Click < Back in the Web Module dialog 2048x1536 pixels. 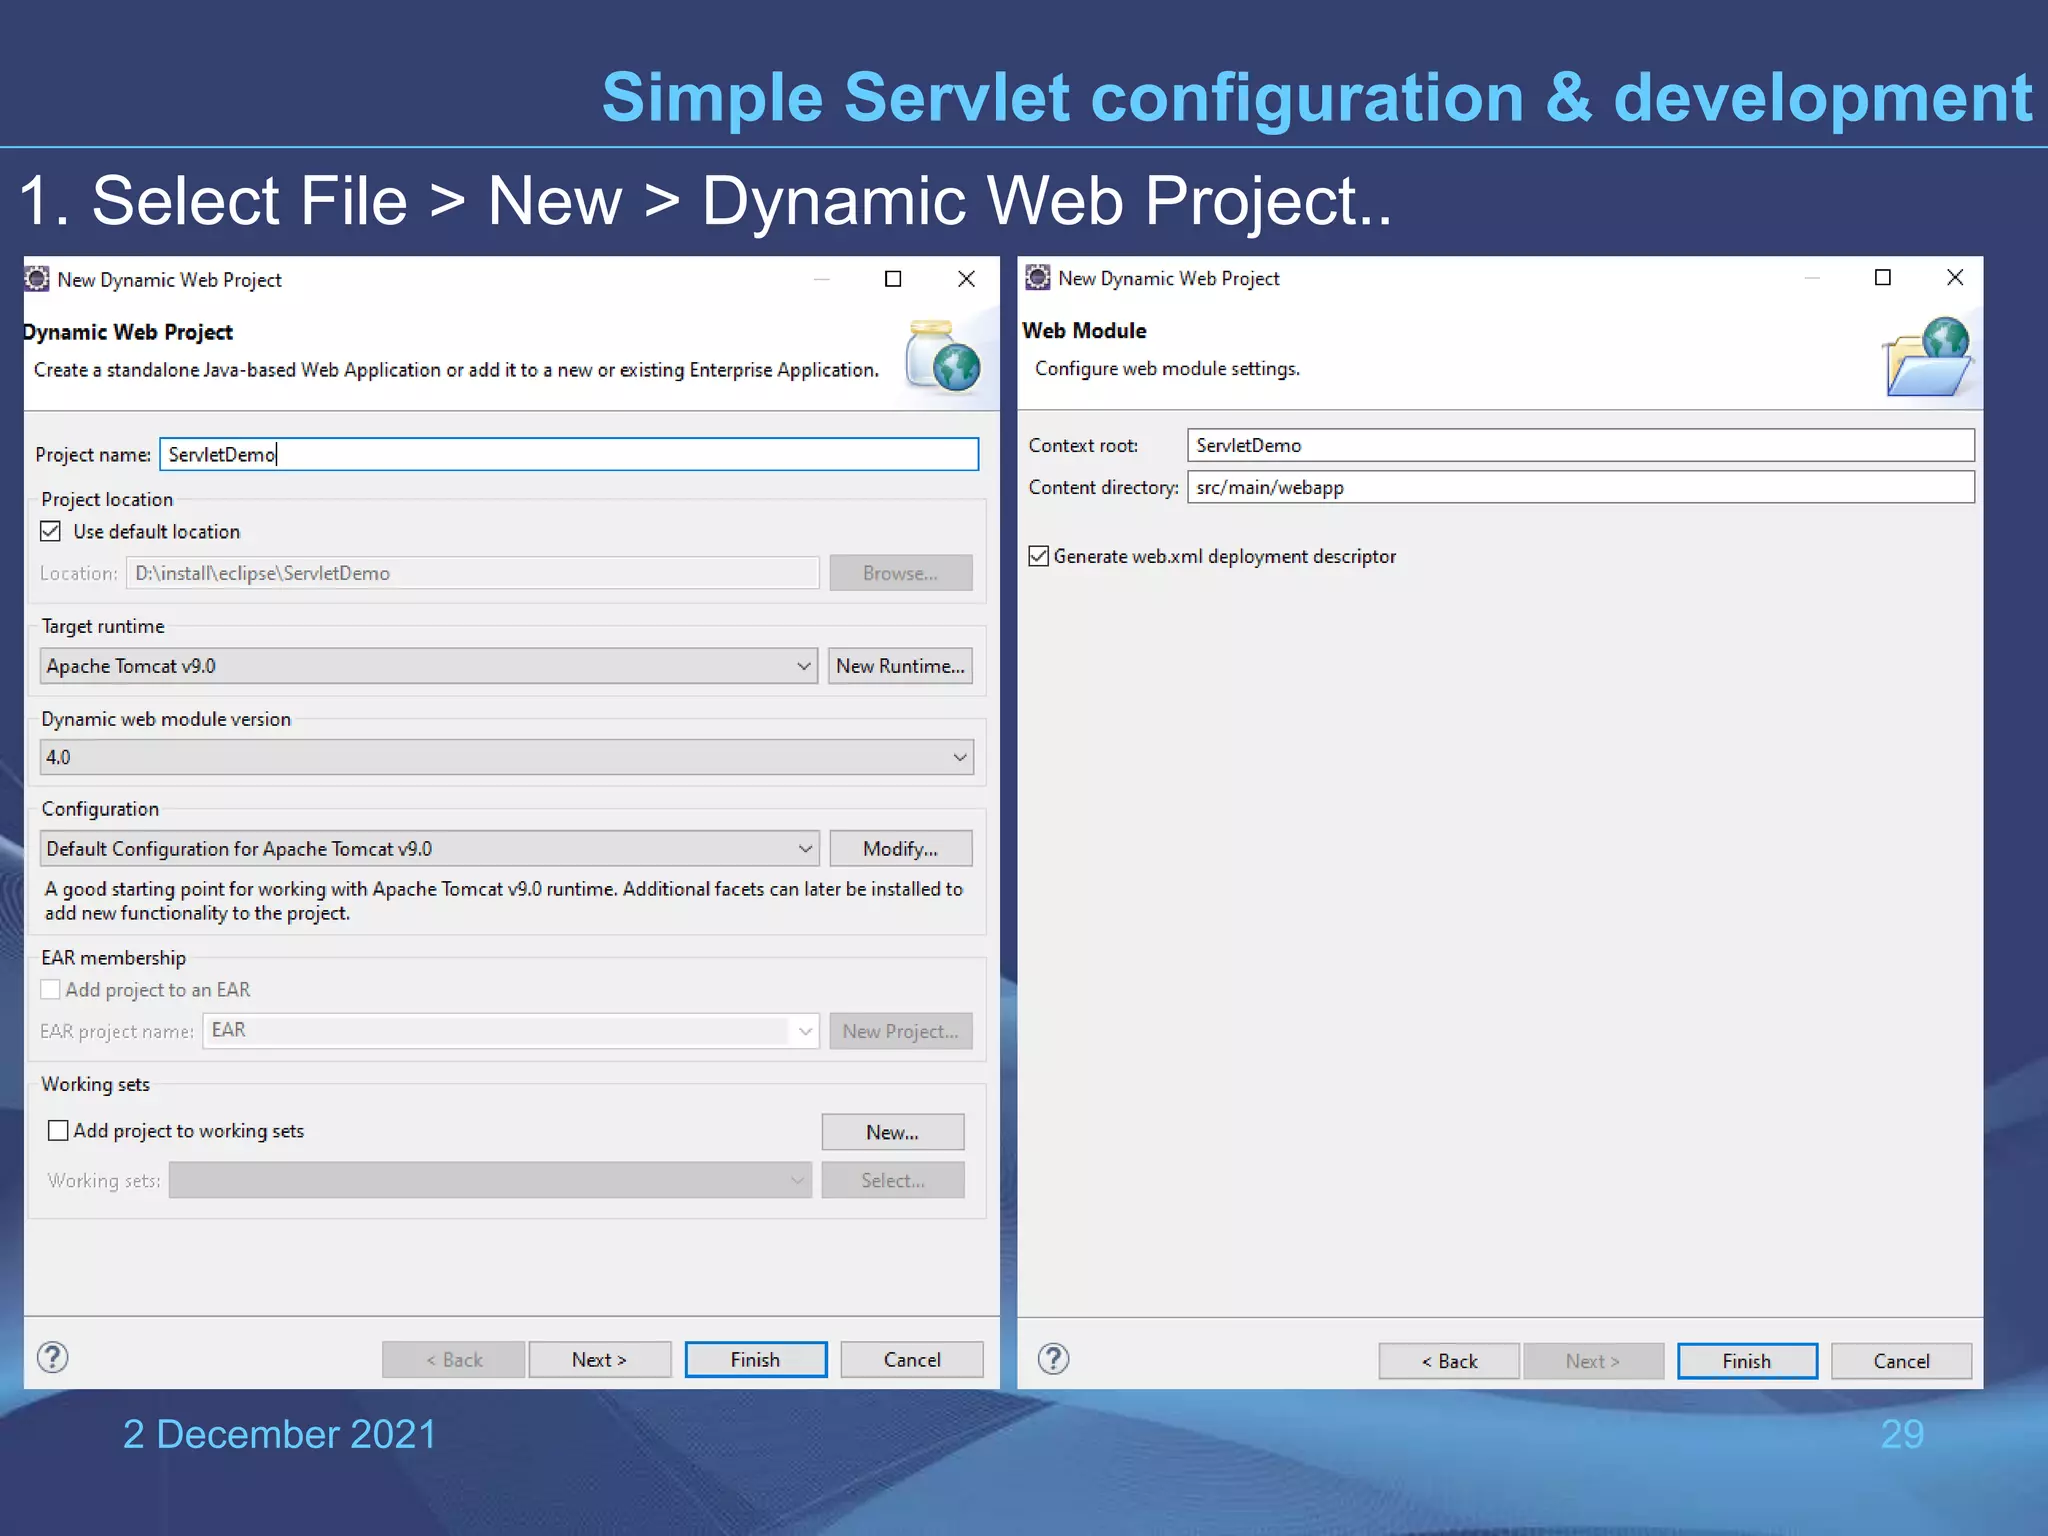tap(1449, 1361)
